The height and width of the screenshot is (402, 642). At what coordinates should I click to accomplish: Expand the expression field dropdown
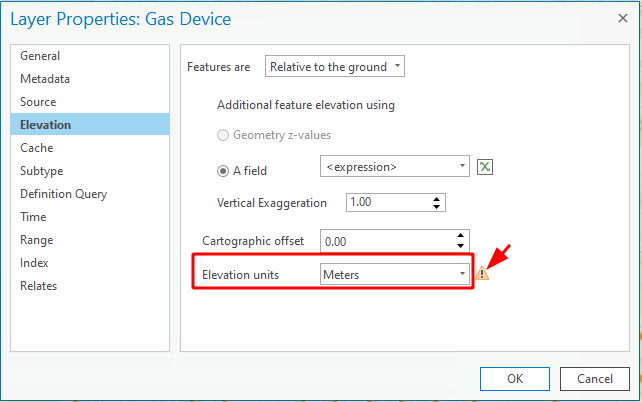pos(395,166)
